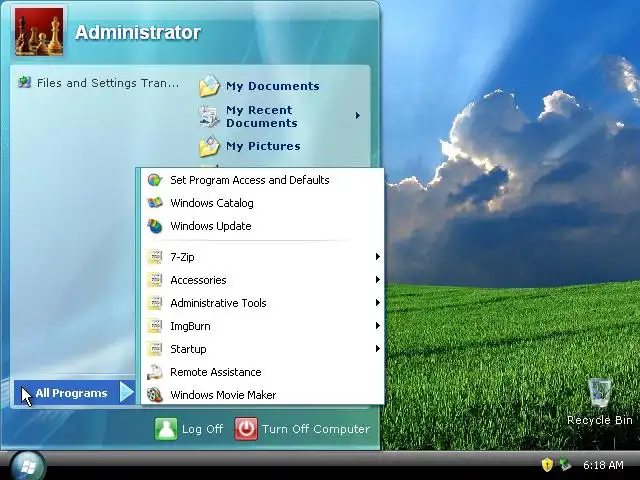Click the green Log Off icon
The width and height of the screenshot is (640, 480).
166,429
